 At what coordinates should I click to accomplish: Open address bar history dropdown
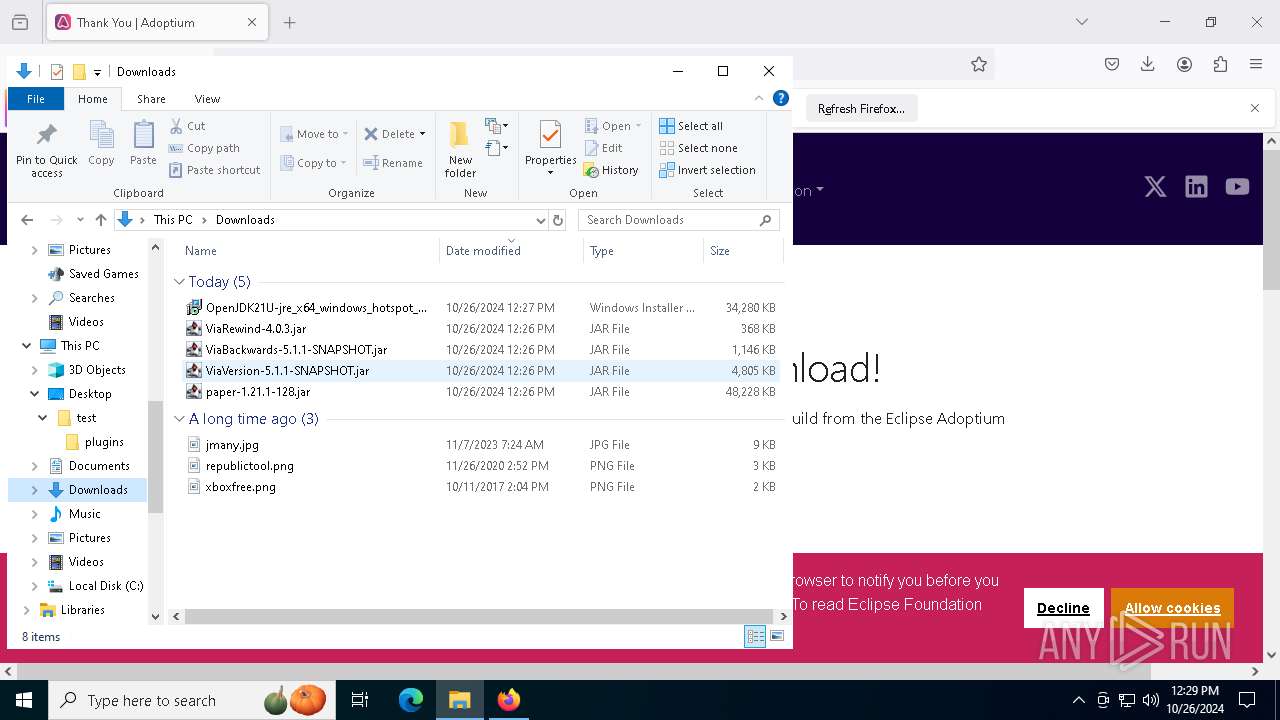540,220
